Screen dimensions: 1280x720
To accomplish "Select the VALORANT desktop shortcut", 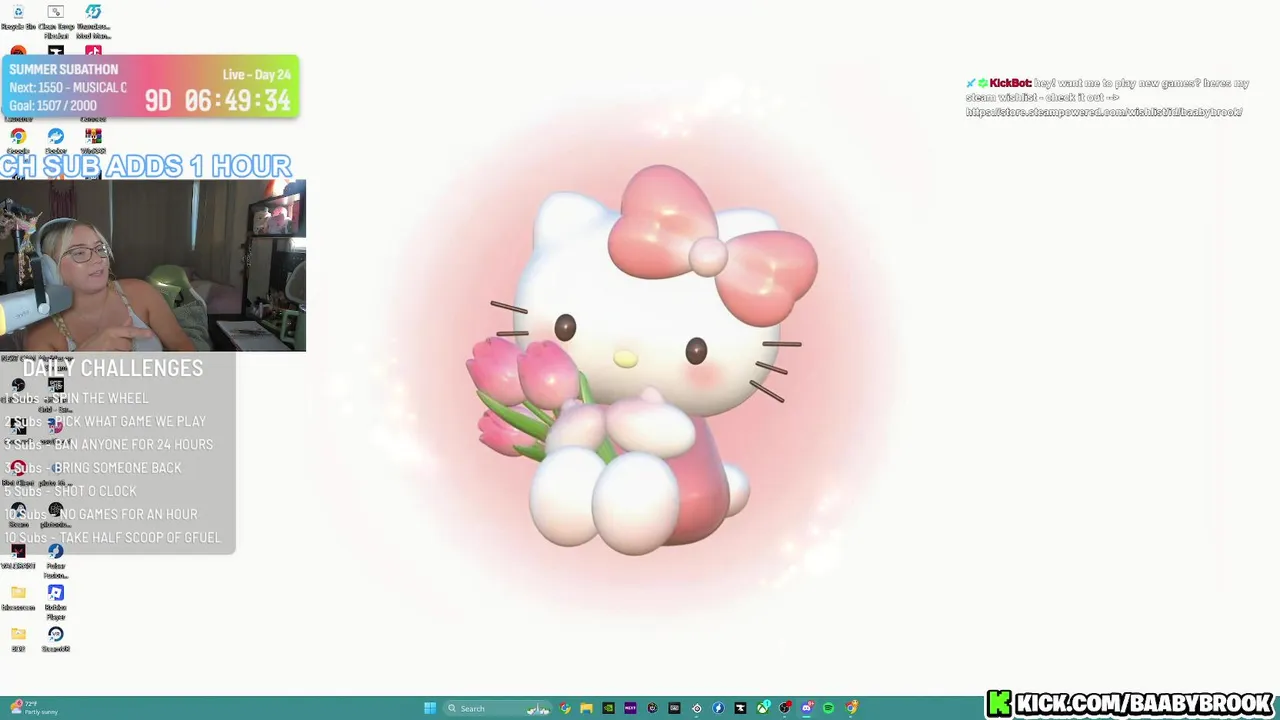I will tap(18, 556).
